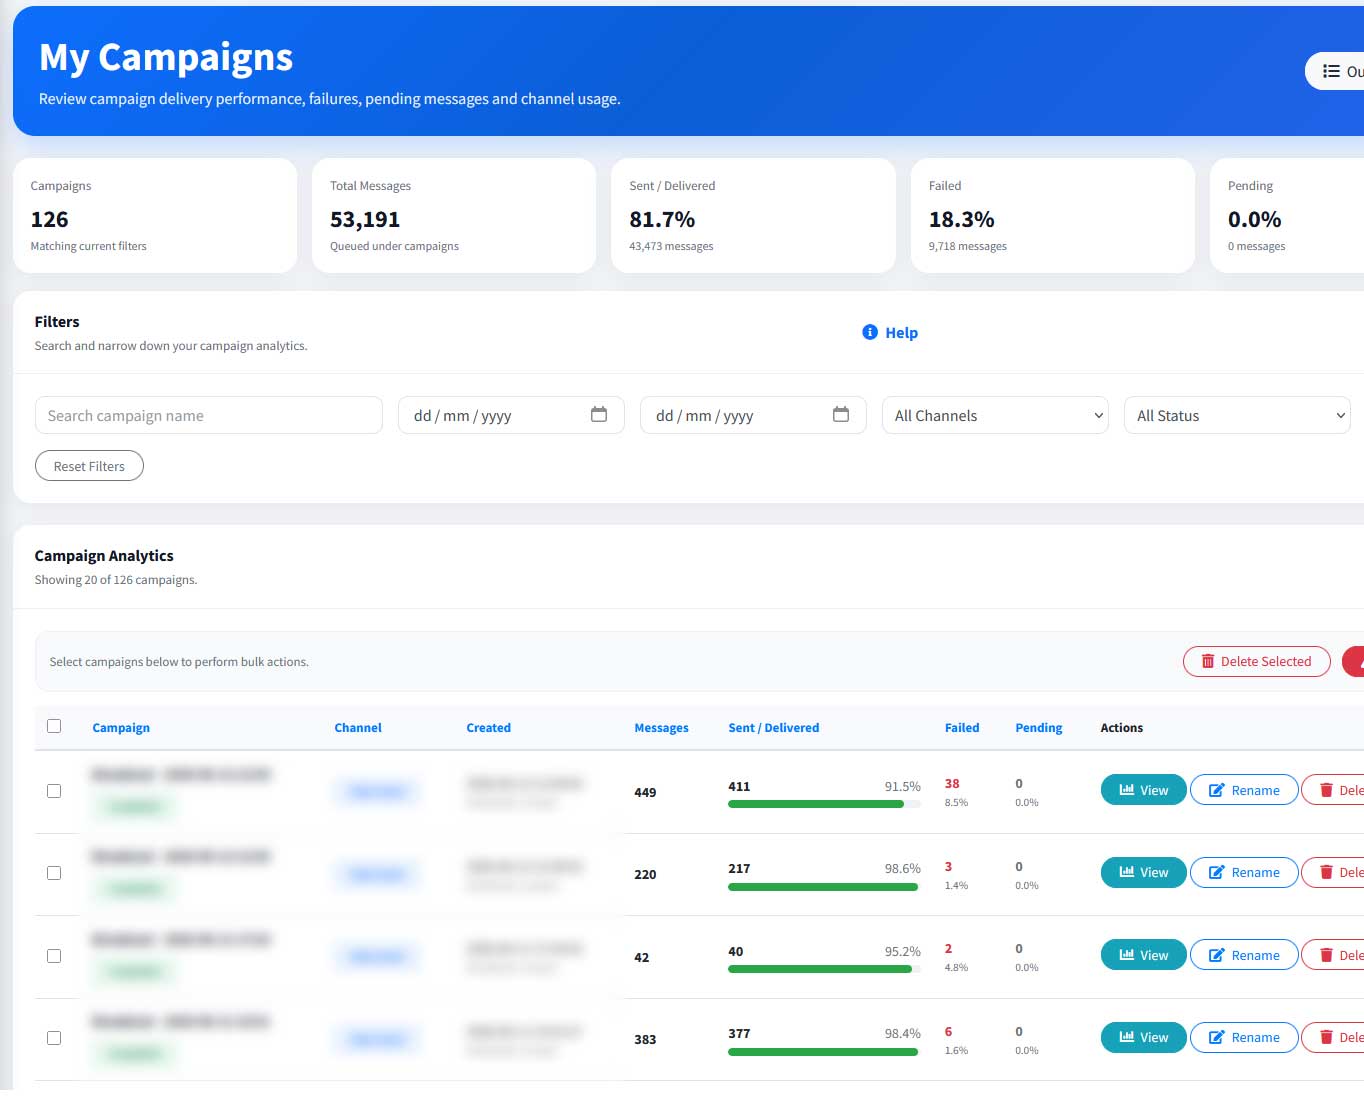This screenshot has width=1364, height=1104.
Task: Click the View label of the 42-message row
Action: 1154,955
